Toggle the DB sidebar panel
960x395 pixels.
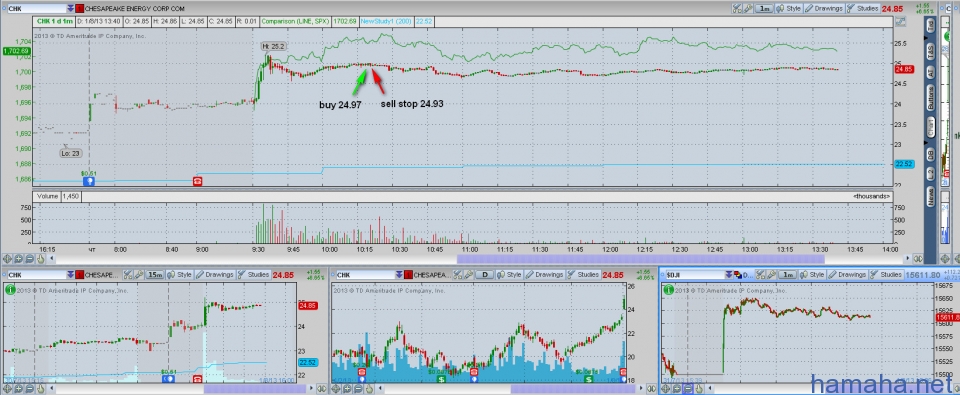pyautogui.click(x=931, y=154)
